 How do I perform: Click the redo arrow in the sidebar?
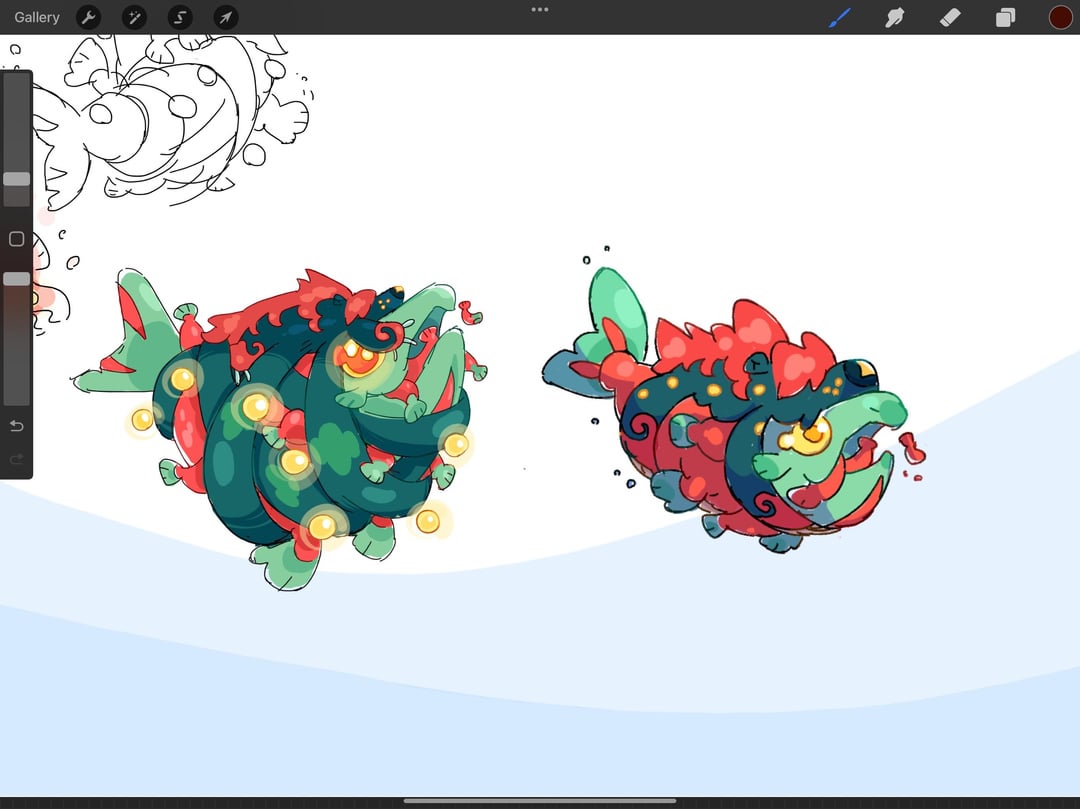tap(17, 459)
